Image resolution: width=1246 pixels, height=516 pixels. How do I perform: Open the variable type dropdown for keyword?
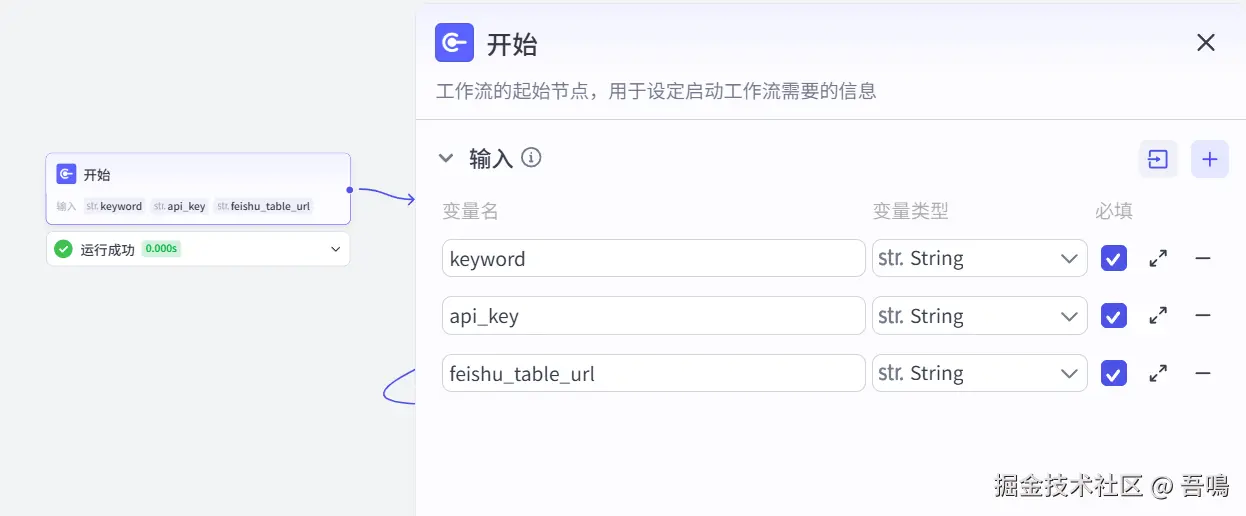(x=980, y=258)
